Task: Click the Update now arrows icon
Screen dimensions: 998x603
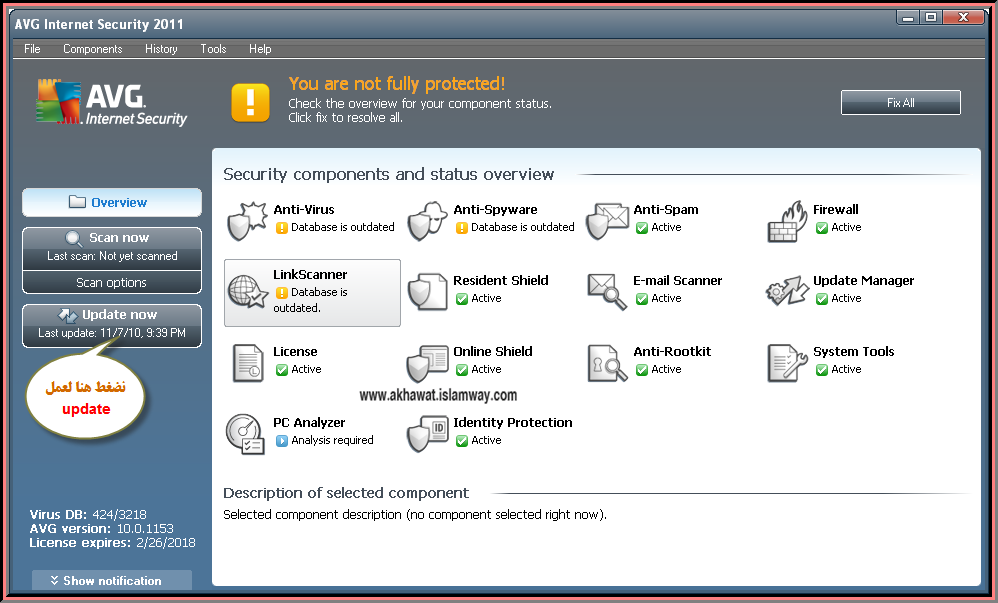Action: pyautogui.click(x=67, y=315)
